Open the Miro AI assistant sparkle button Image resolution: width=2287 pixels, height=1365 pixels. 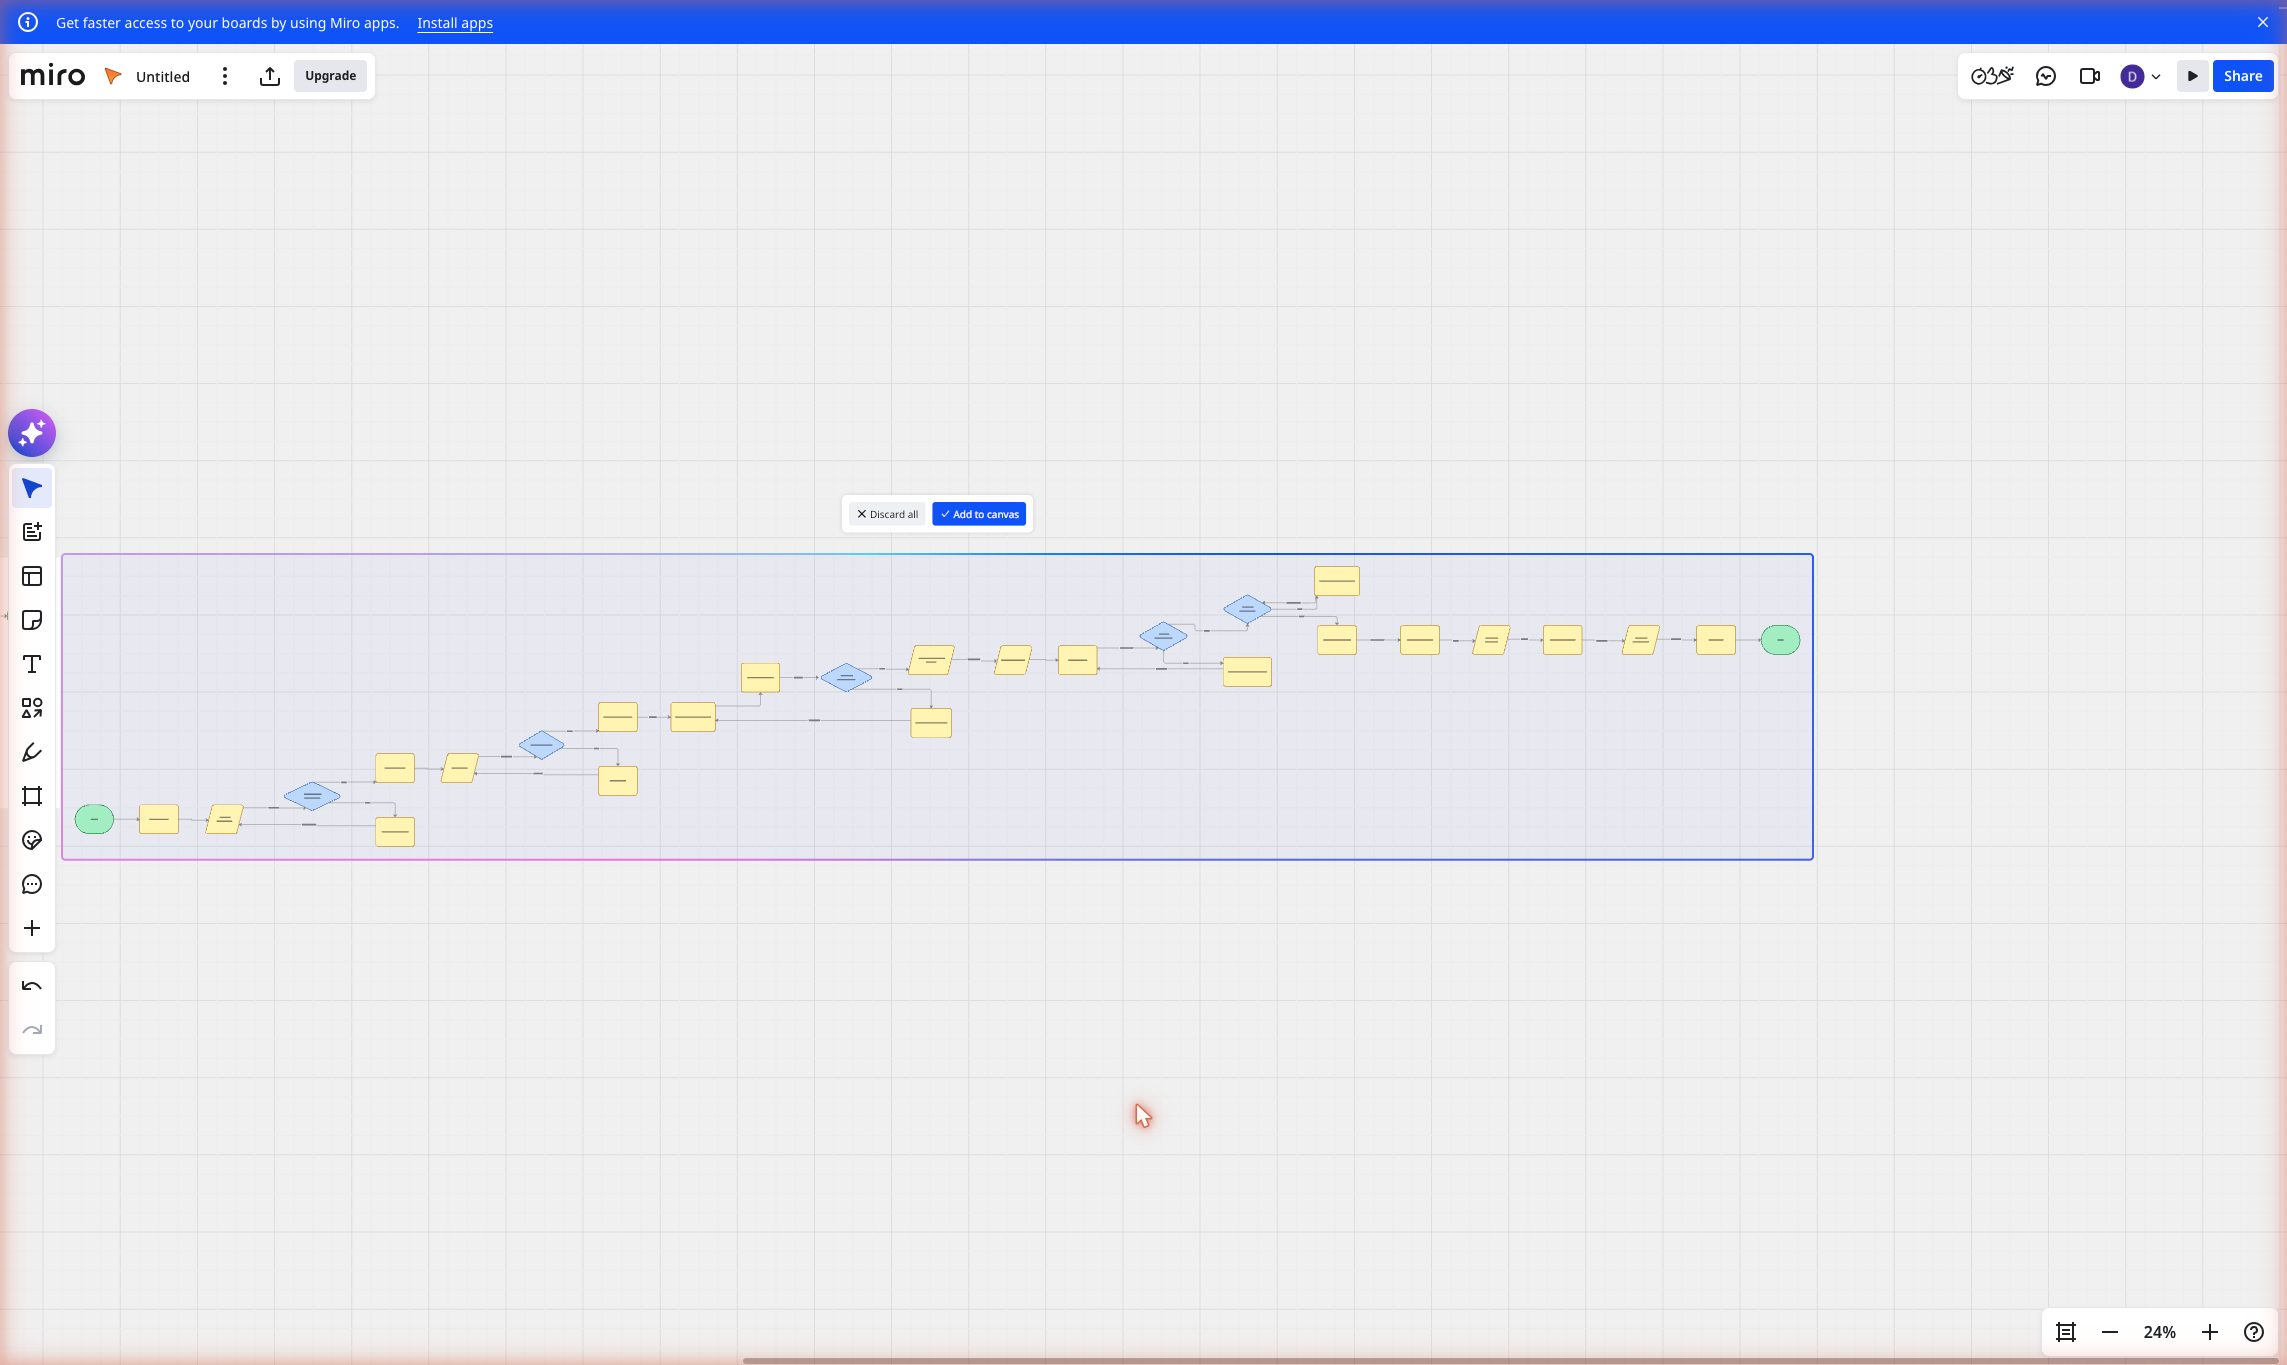click(x=32, y=433)
